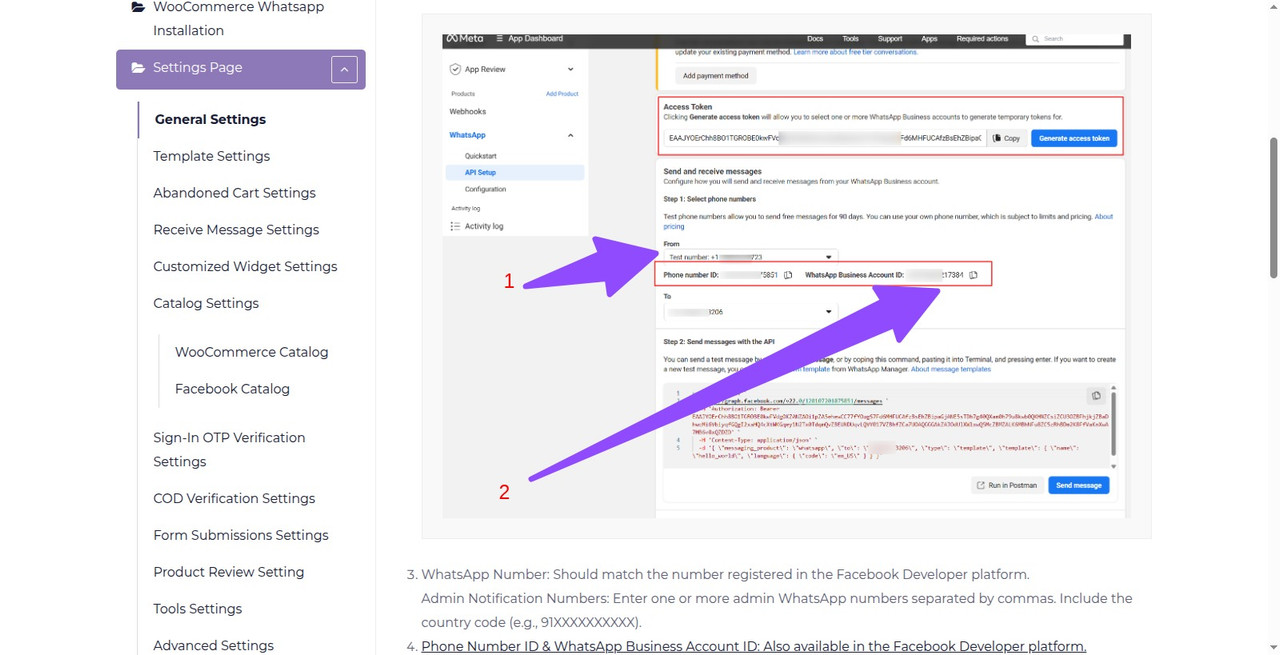Image resolution: width=1280 pixels, height=655 pixels.
Task: Click the 'WhatsApp Number: Should match' paragraph text
Action: pos(725,575)
